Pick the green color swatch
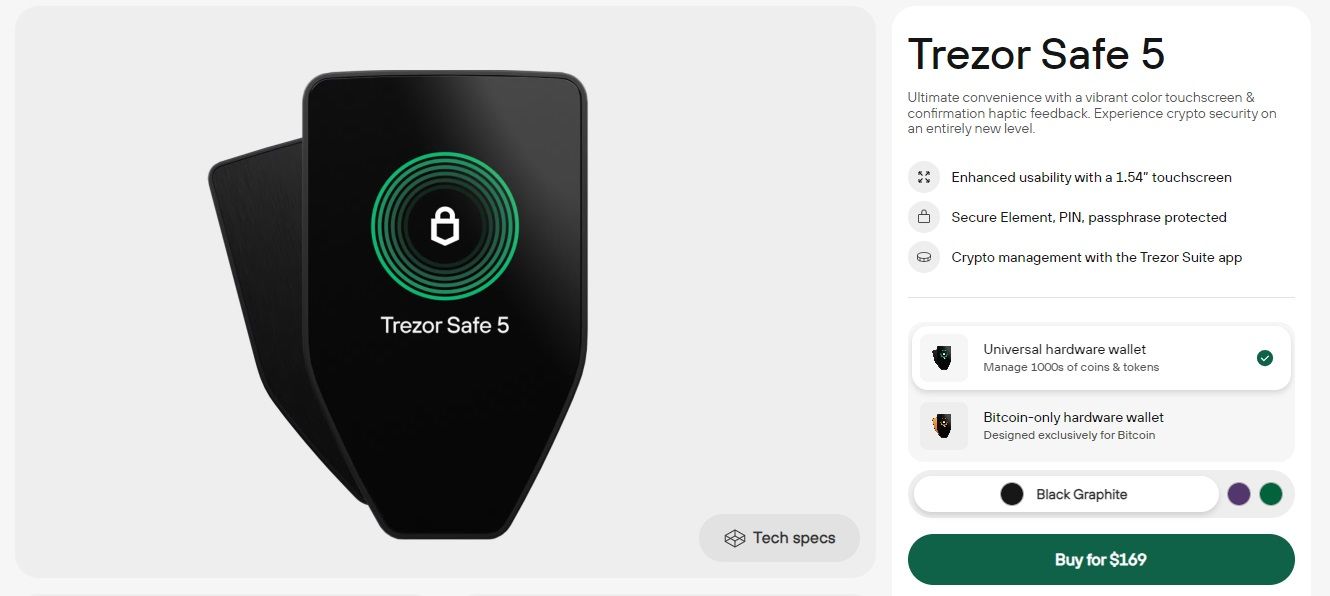This screenshot has width=1330, height=596. (1271, 494)
